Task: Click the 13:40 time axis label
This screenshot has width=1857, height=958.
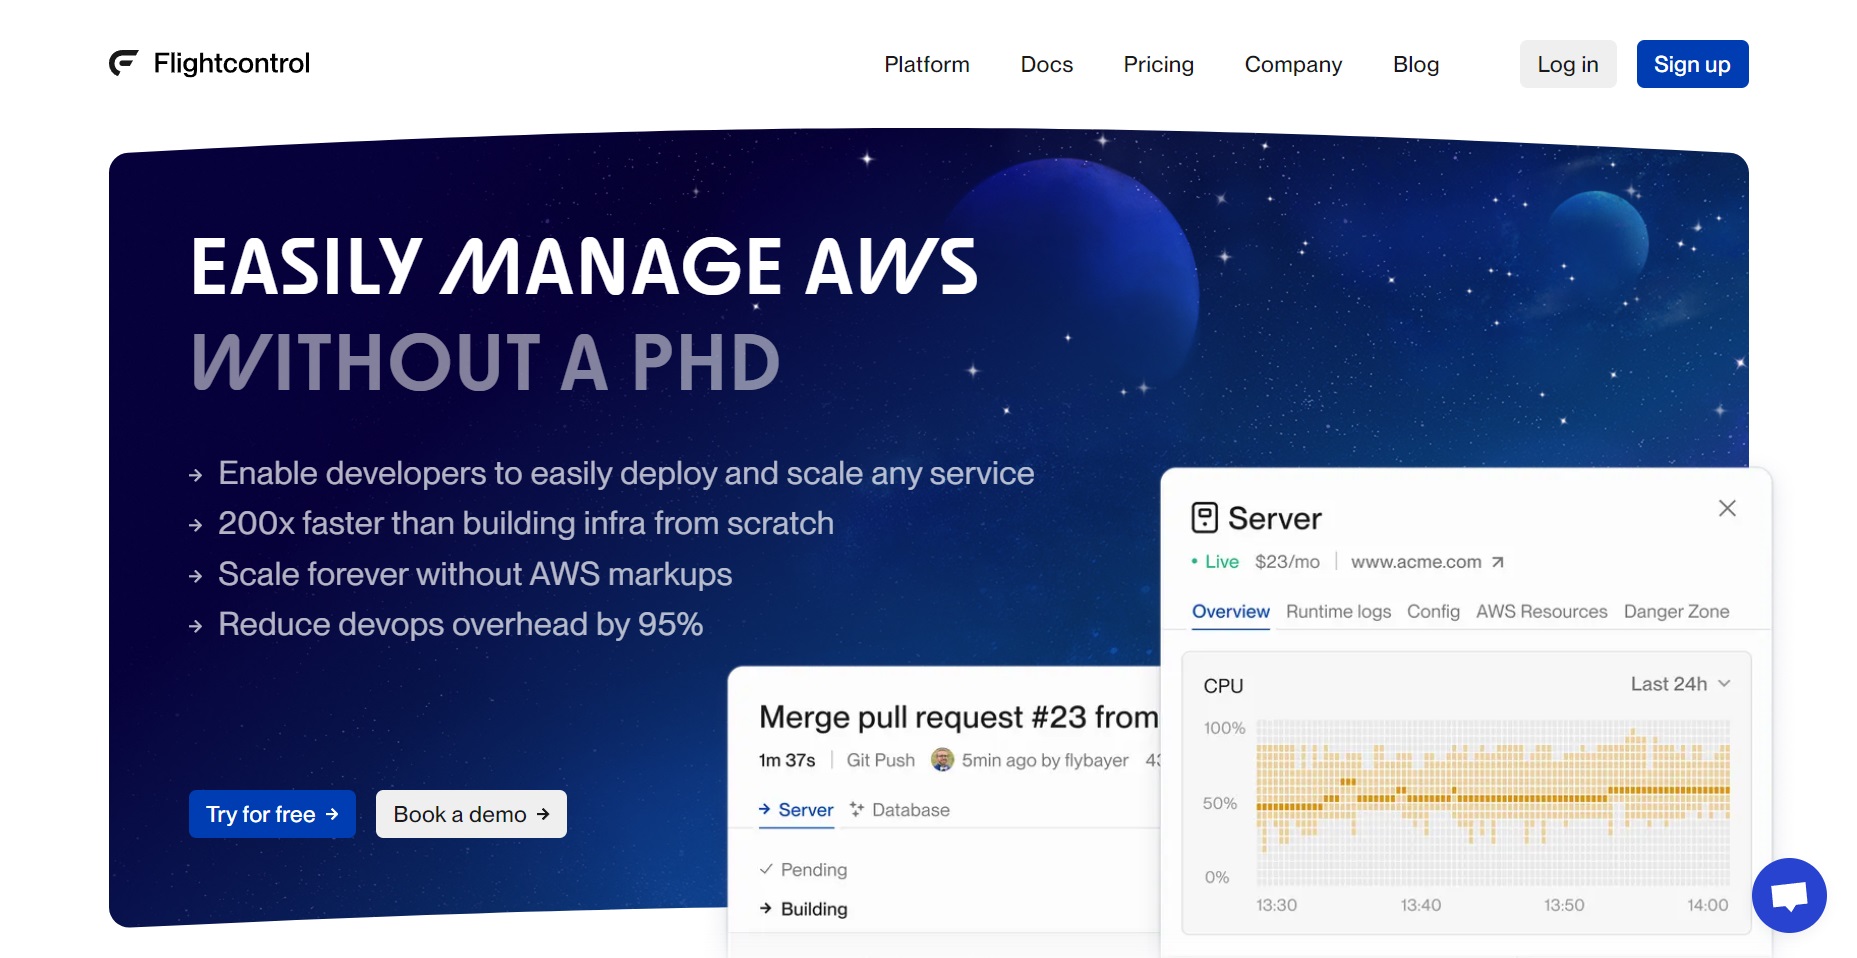Action: point(1420,905)
